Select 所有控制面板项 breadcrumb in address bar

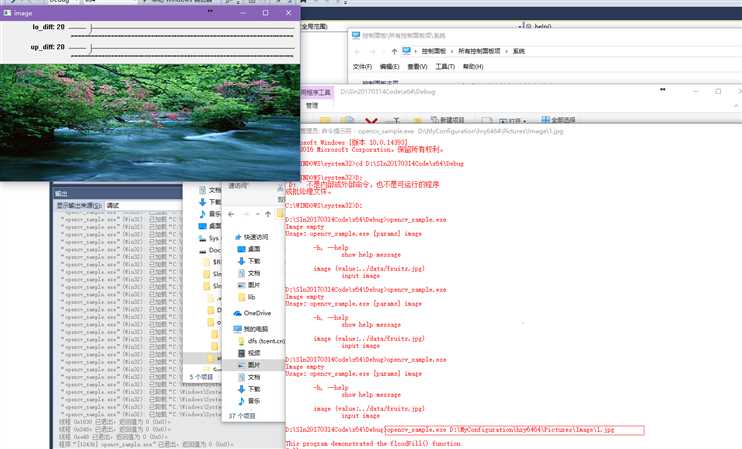[x=479, y=51]
